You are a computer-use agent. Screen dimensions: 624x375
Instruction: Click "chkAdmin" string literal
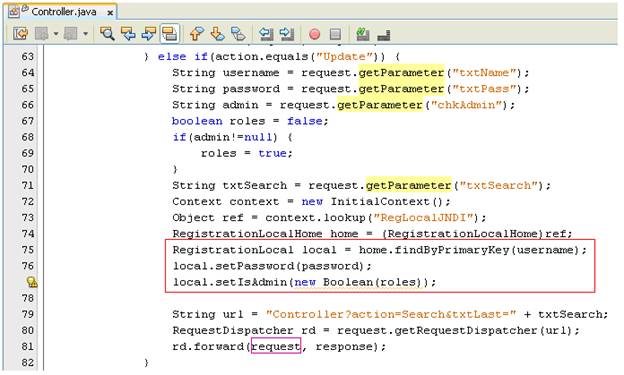[x=466, y=105]
